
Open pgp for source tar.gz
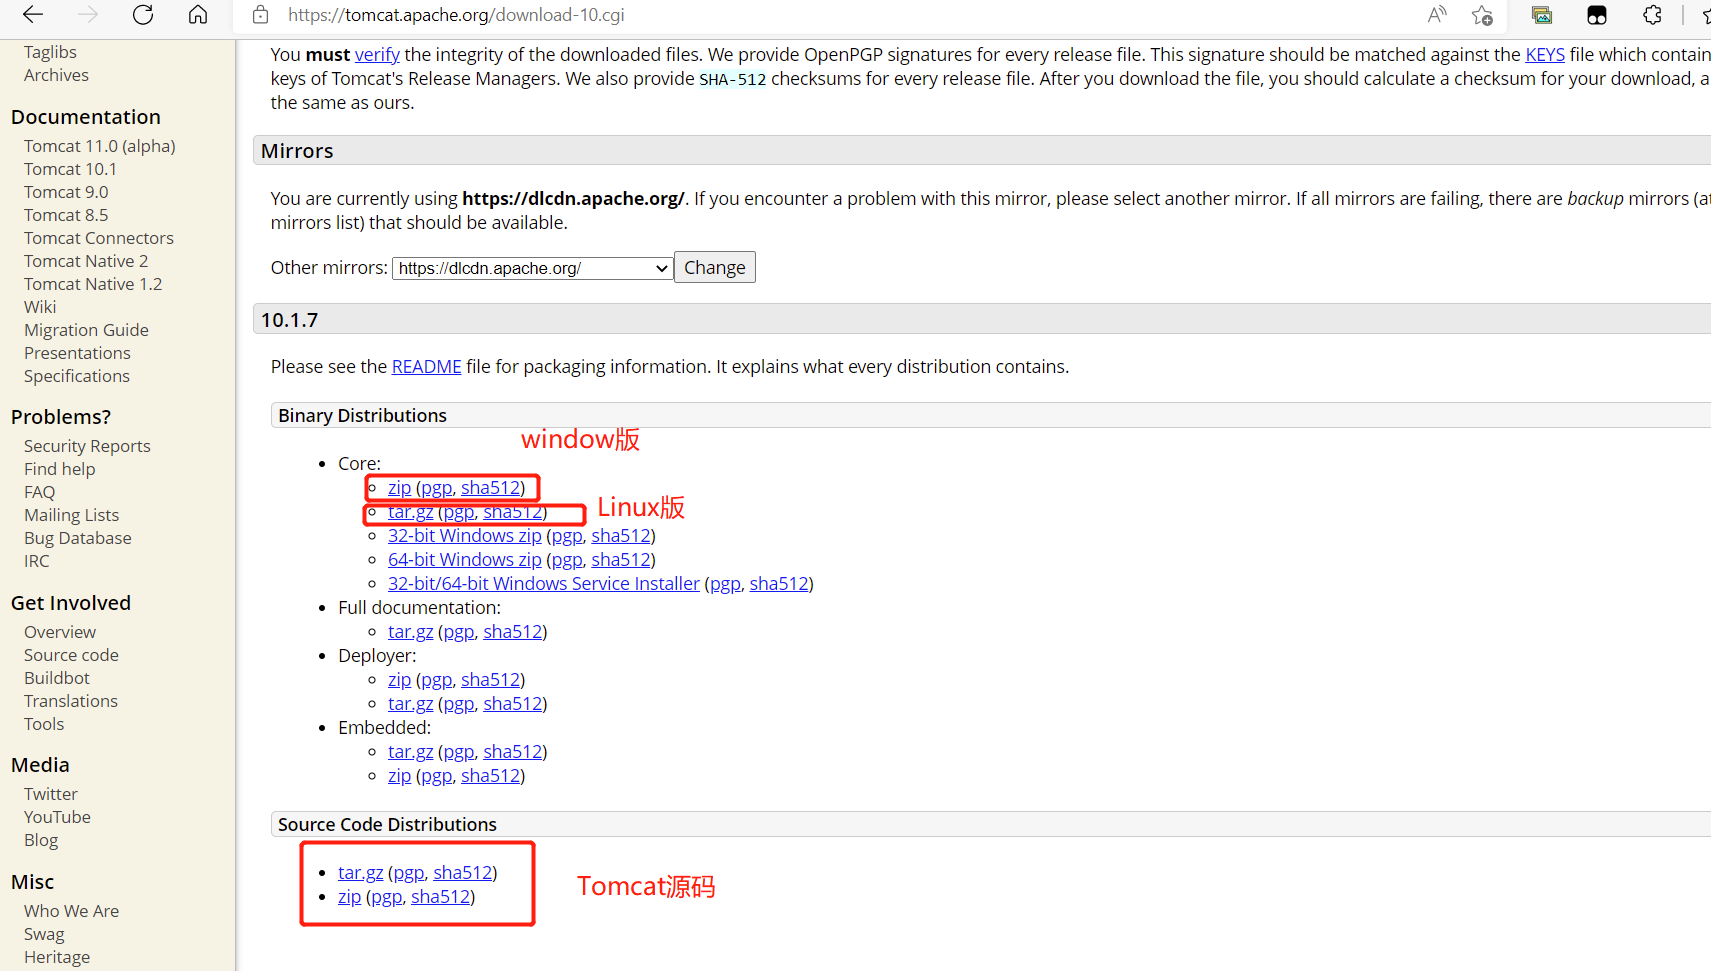409,873
